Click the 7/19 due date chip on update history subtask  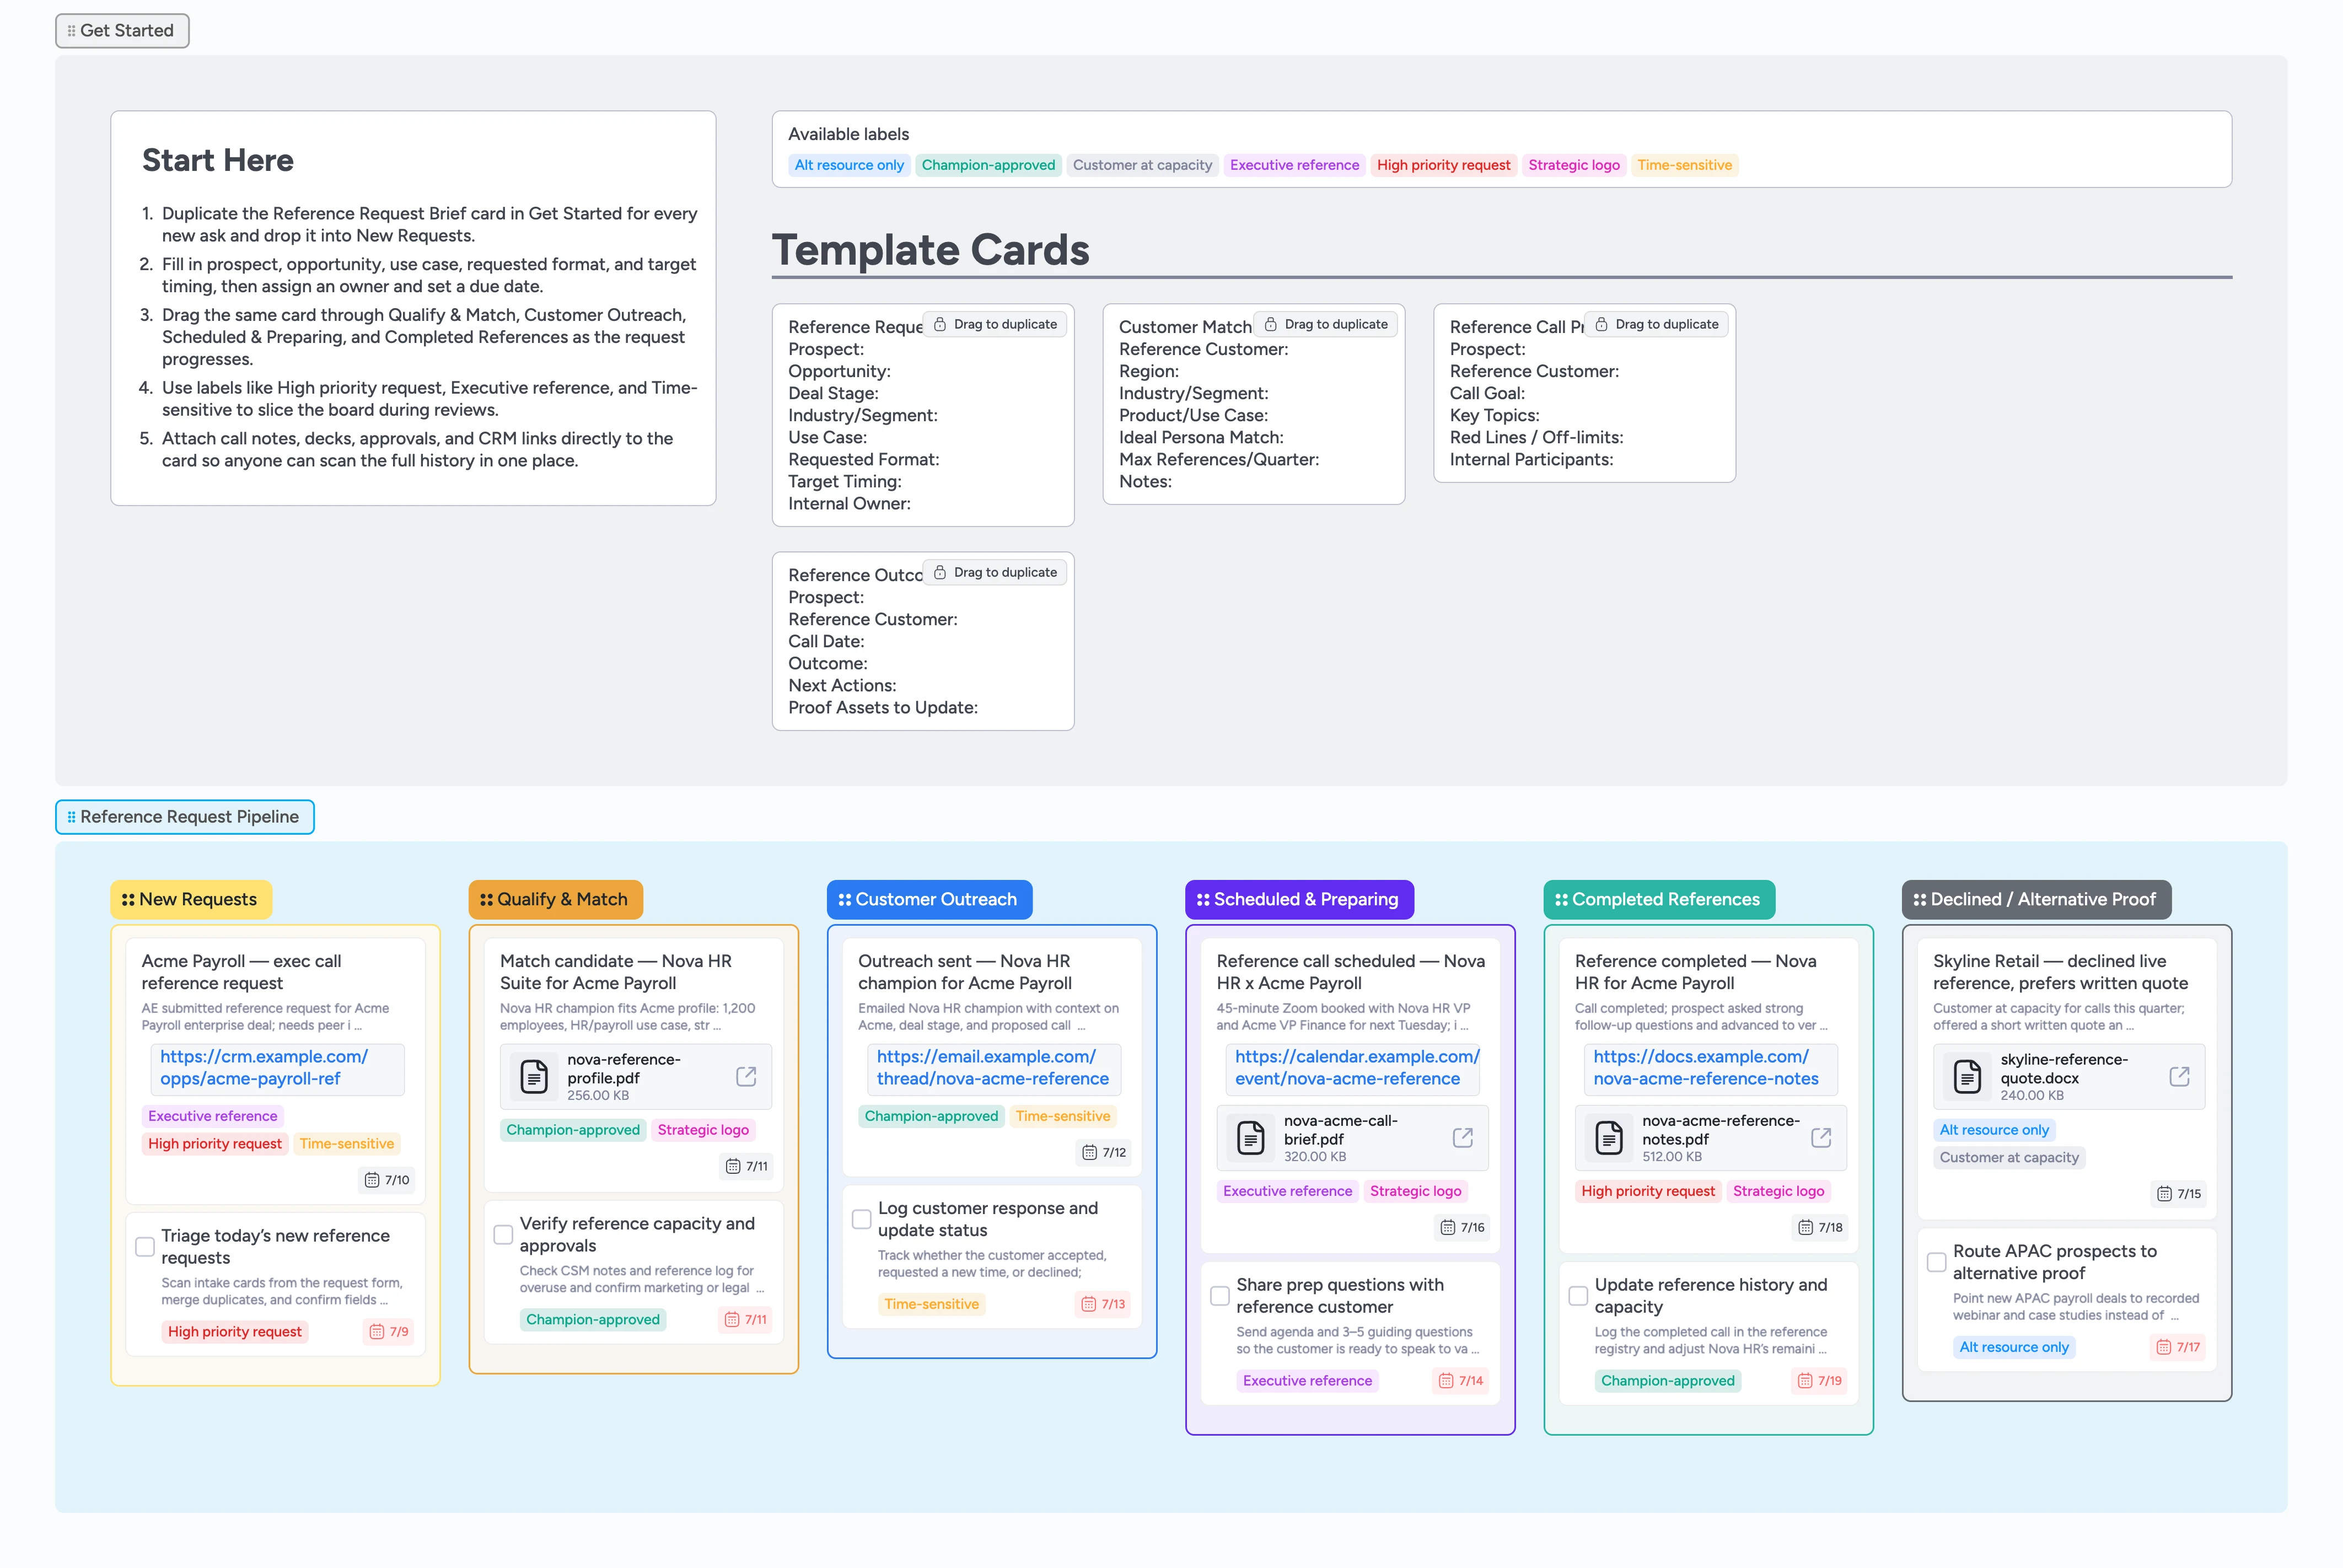click(x=1819, y=1380)
